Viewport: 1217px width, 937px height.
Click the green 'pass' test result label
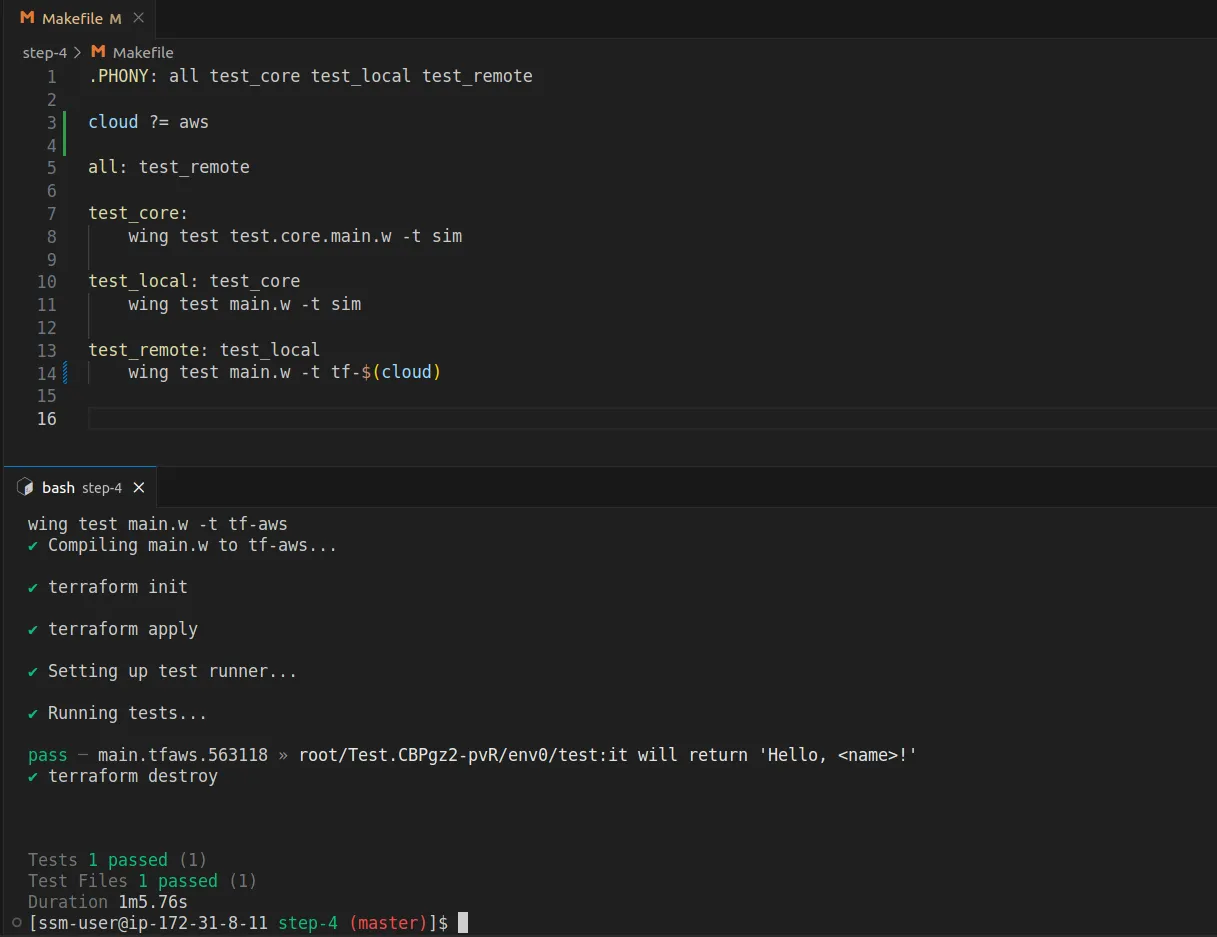pos(47,755)
